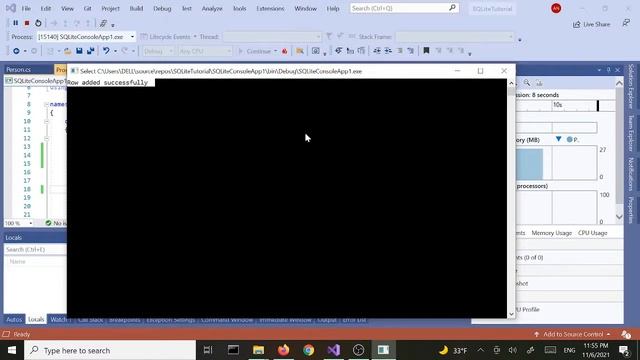Open Git menu
Screen dimensions: 640x360
(x=87, y=9)
